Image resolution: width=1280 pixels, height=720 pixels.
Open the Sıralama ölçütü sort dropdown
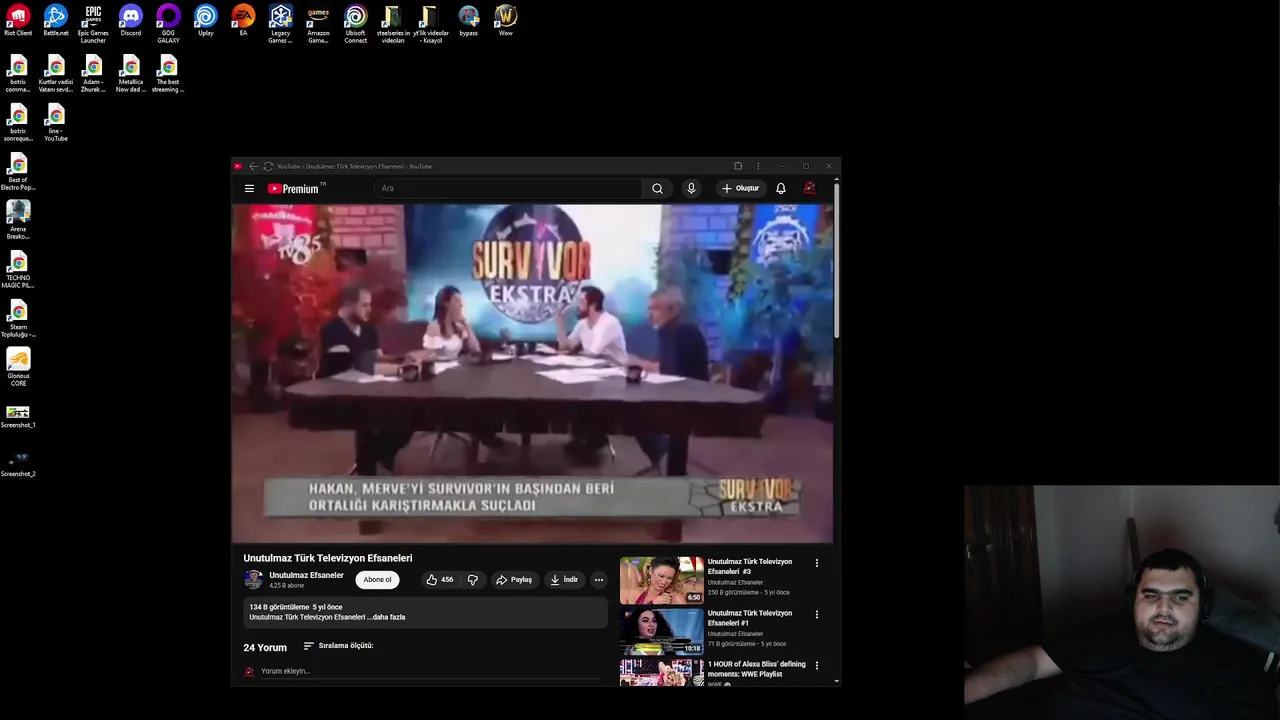pyautogui.click(x=338, y=646)
